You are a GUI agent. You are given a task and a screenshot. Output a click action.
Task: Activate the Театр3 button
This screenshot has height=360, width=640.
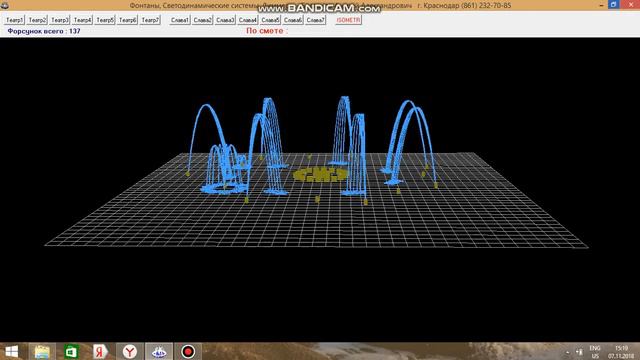(60, 20)
